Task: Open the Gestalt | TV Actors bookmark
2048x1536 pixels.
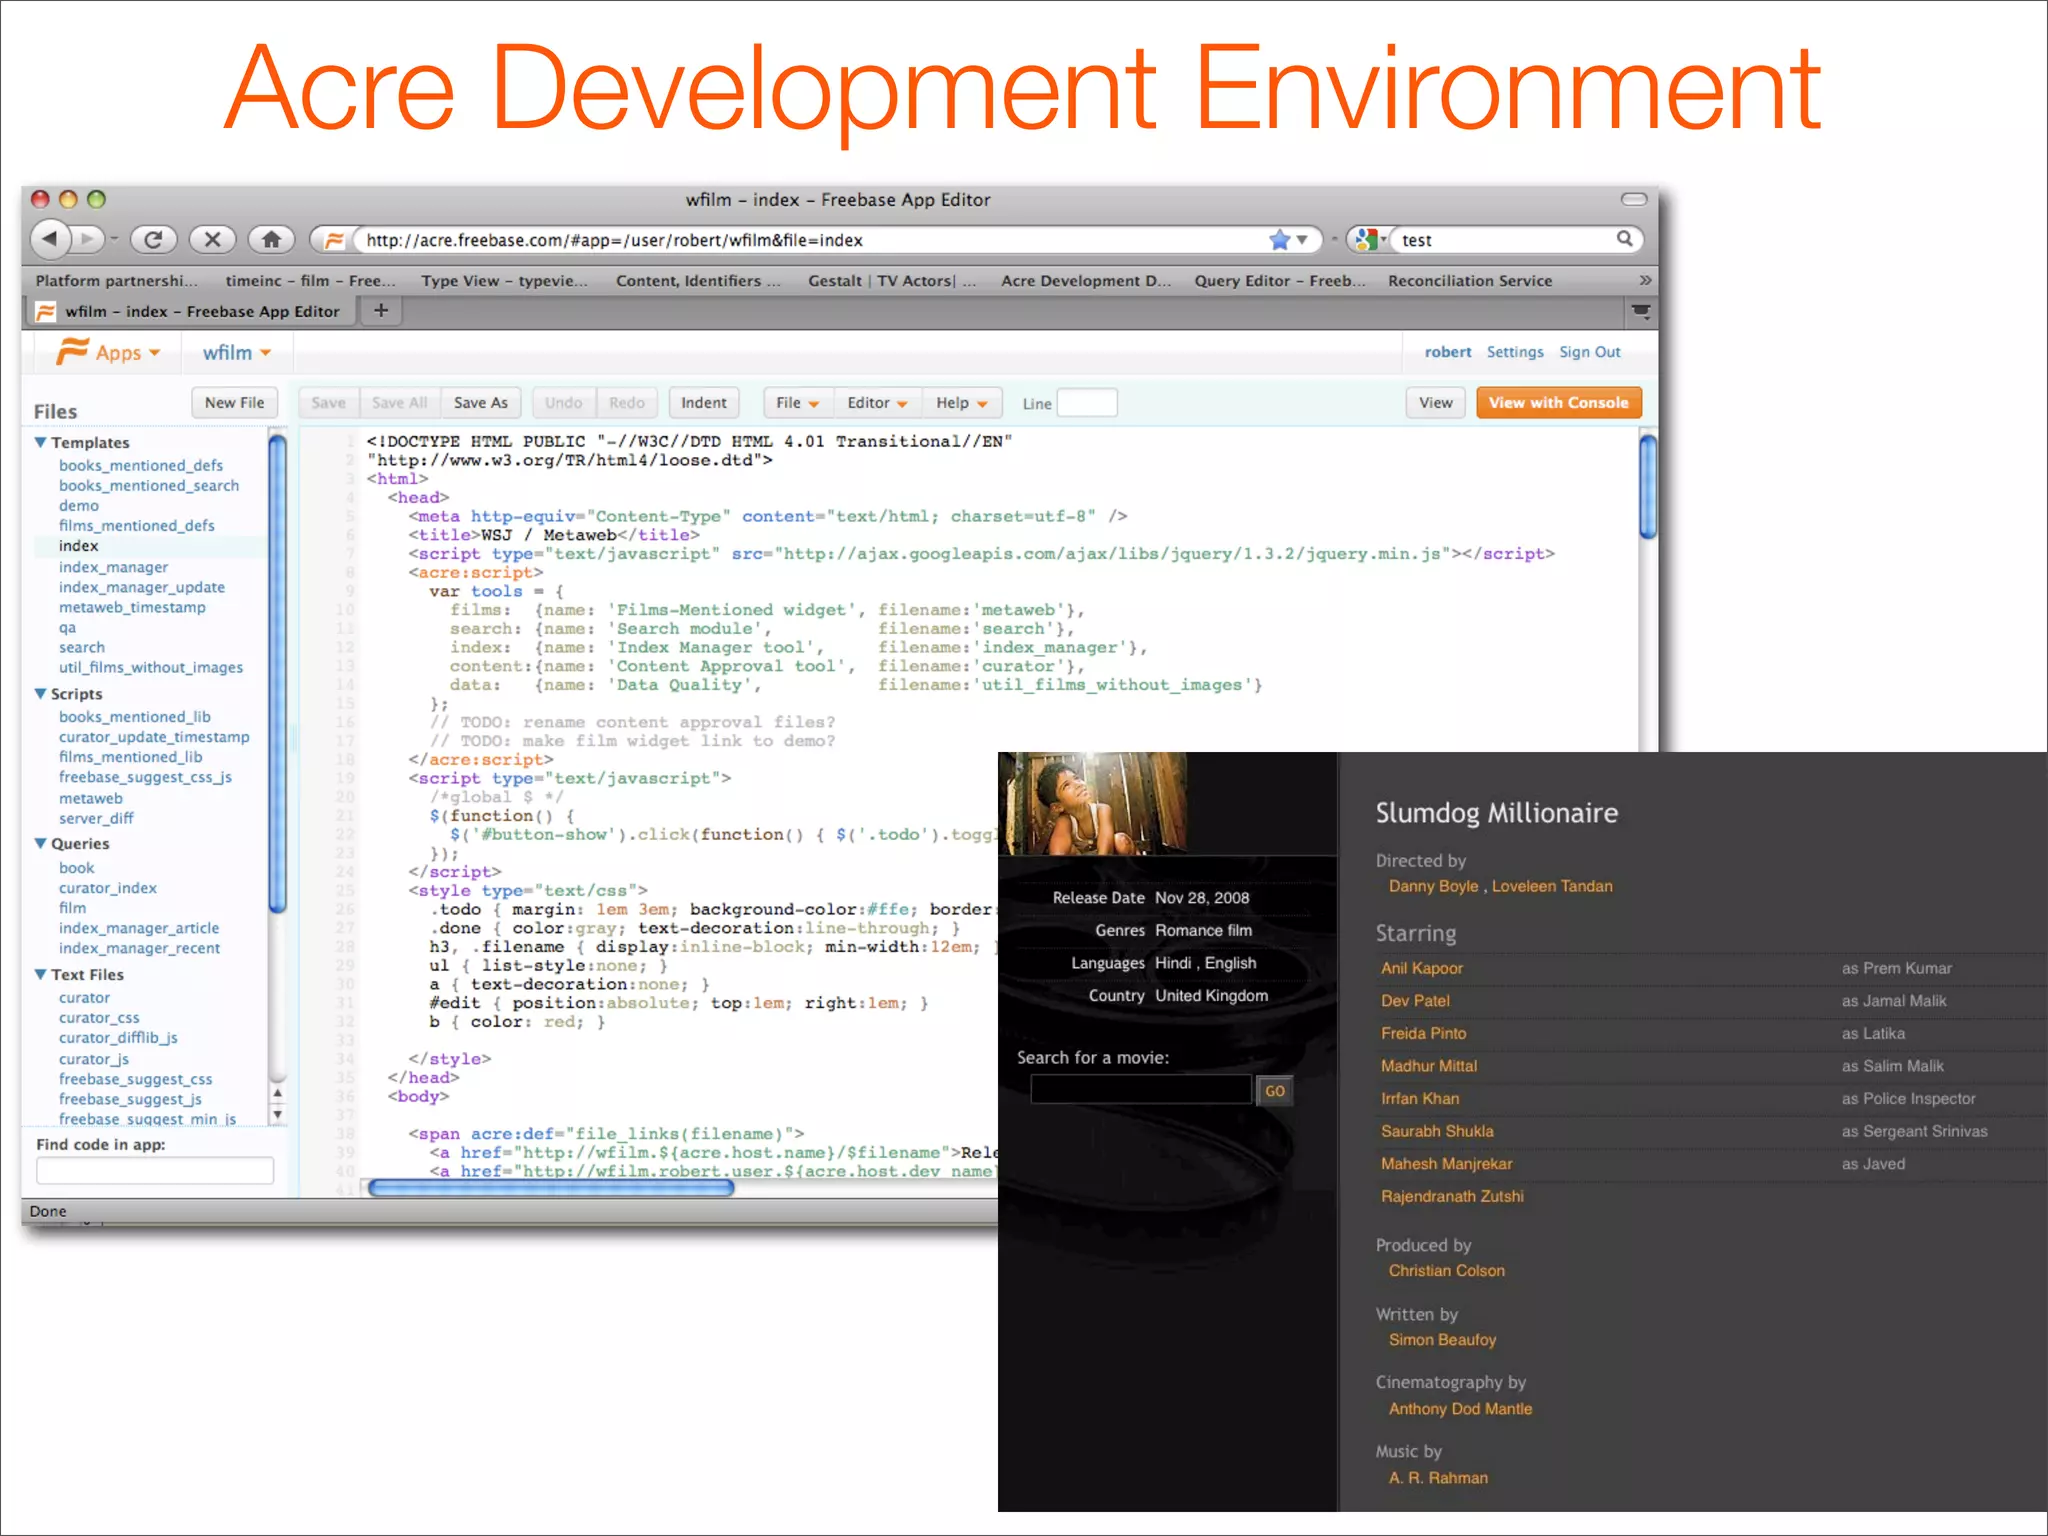Action: click(x=892, y=281)
